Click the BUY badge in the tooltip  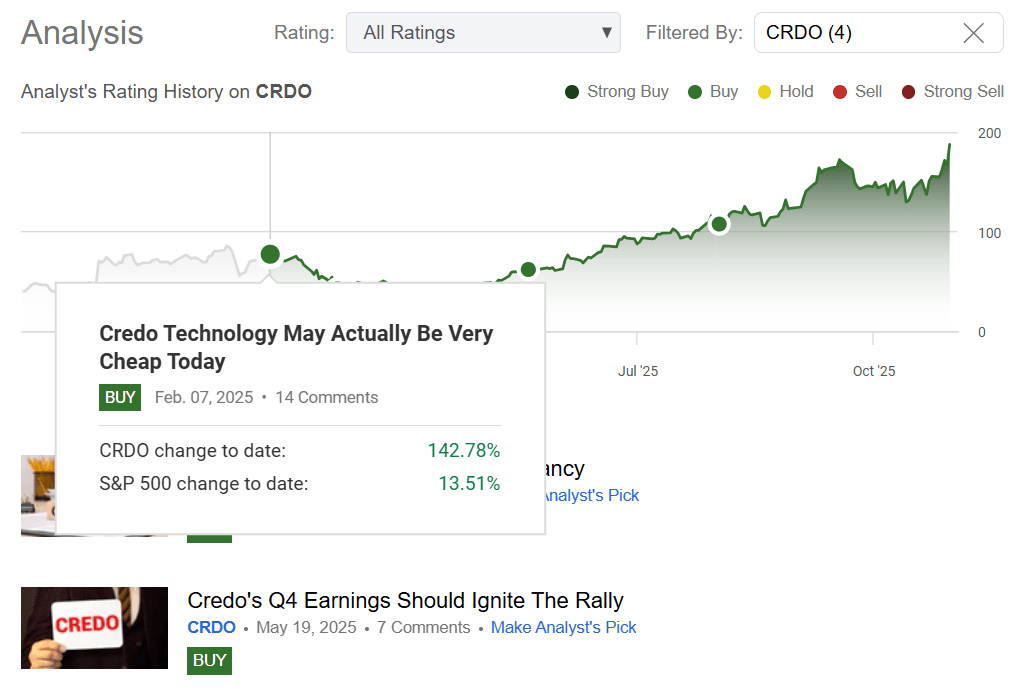tap(120, 397)
